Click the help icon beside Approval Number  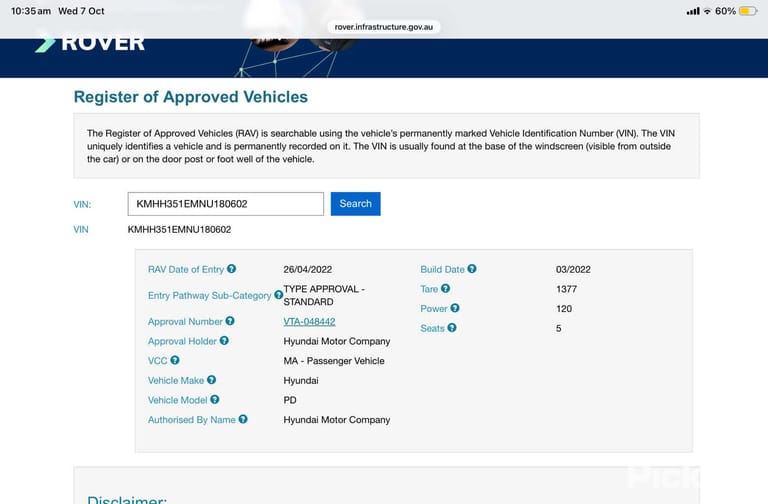click(230, 321)
